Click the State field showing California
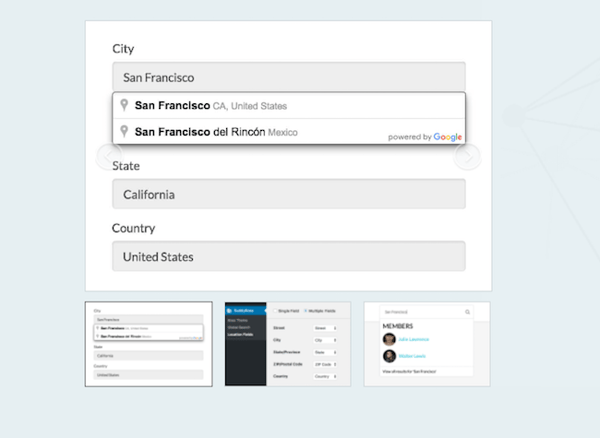This screenshot has height=438, width=600. tap(289, 194)
